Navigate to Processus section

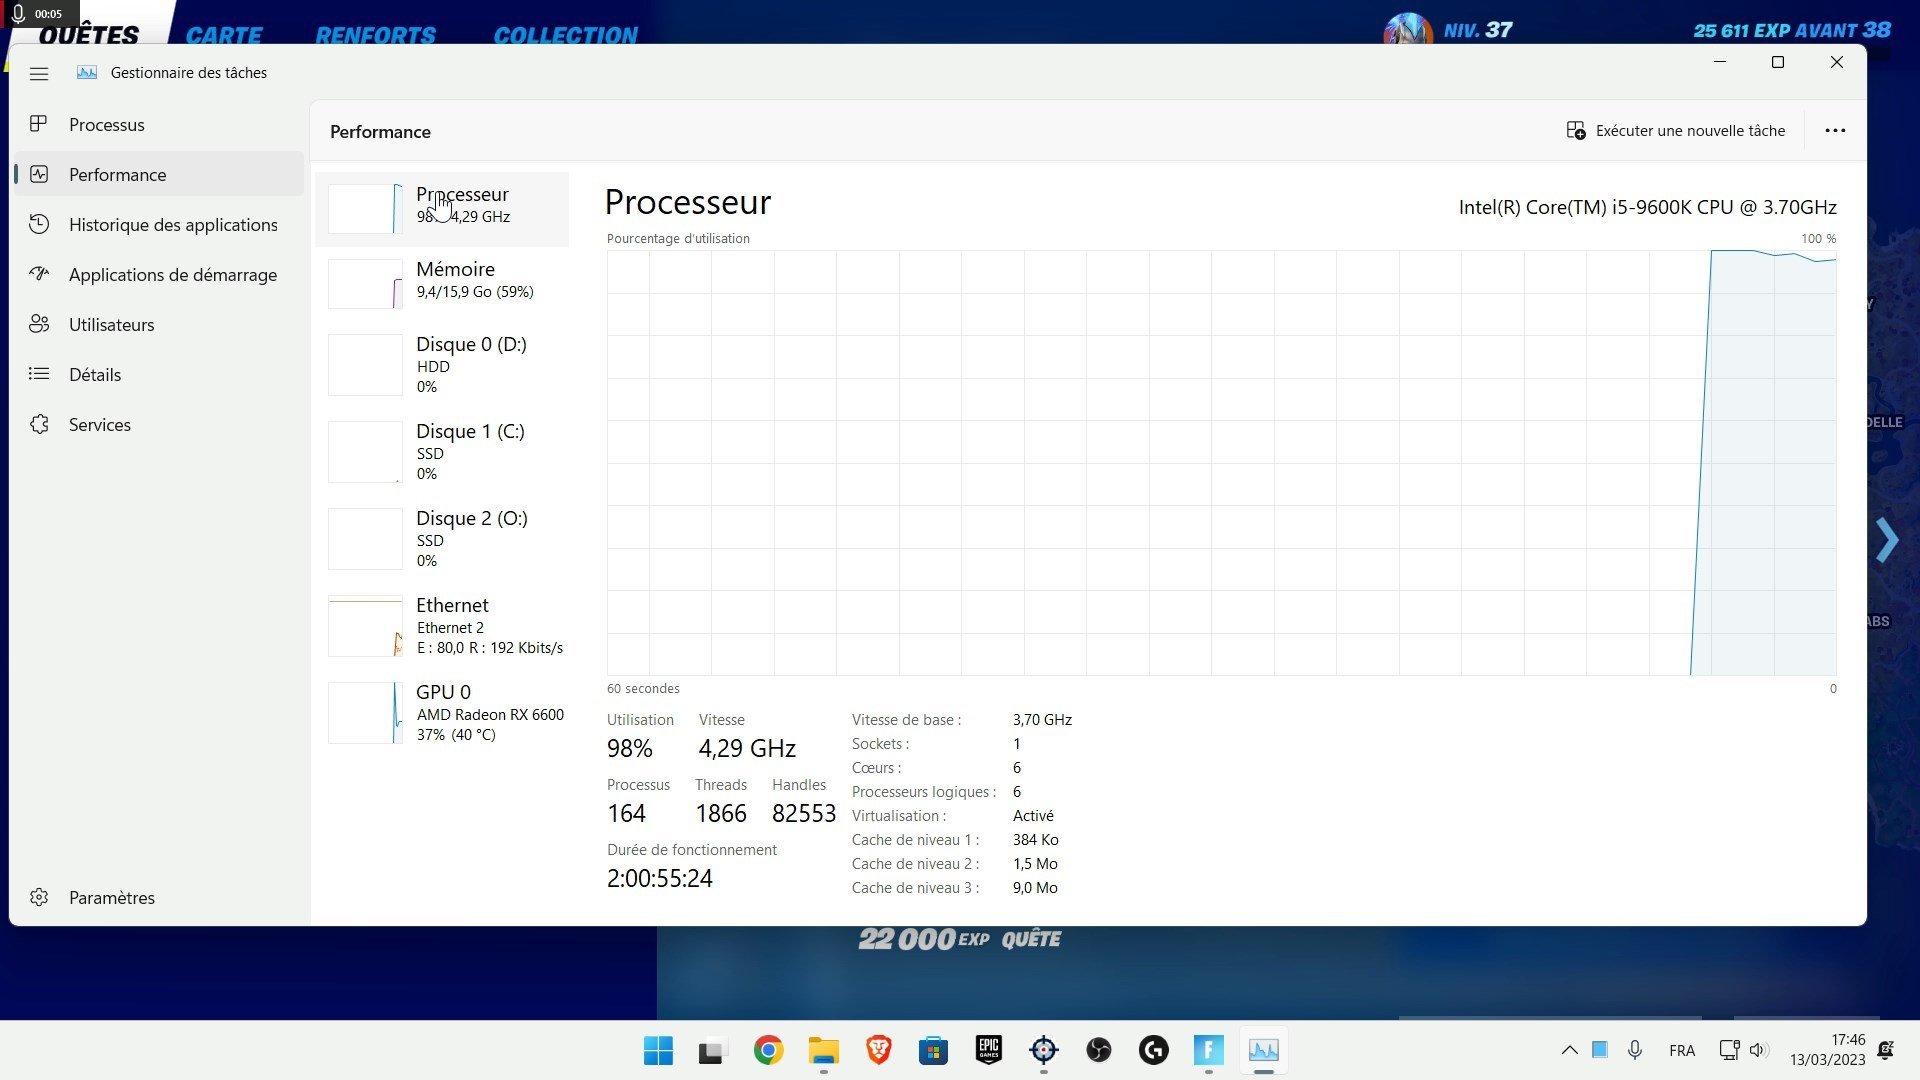pos(107,123)
